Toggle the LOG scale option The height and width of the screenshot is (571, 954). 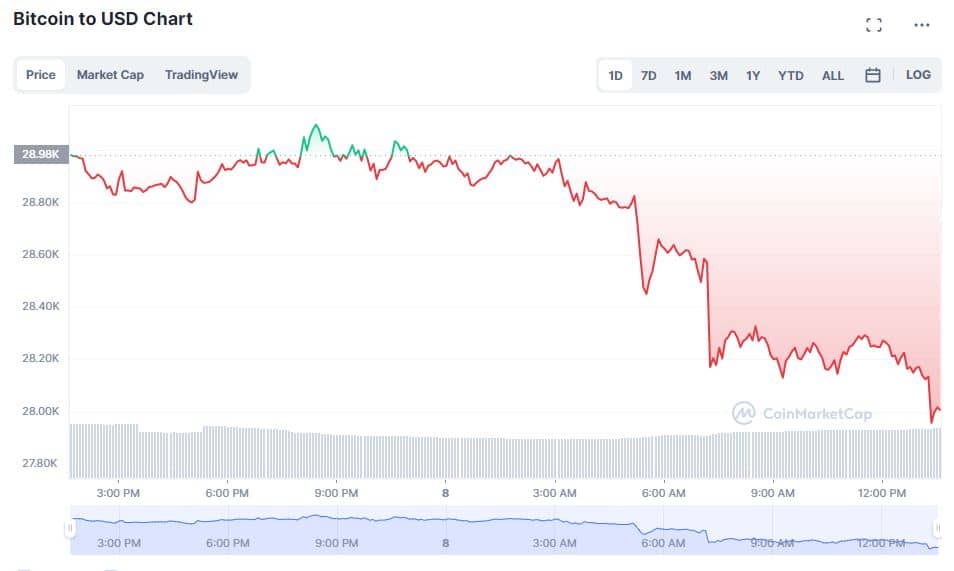point(918,75)
